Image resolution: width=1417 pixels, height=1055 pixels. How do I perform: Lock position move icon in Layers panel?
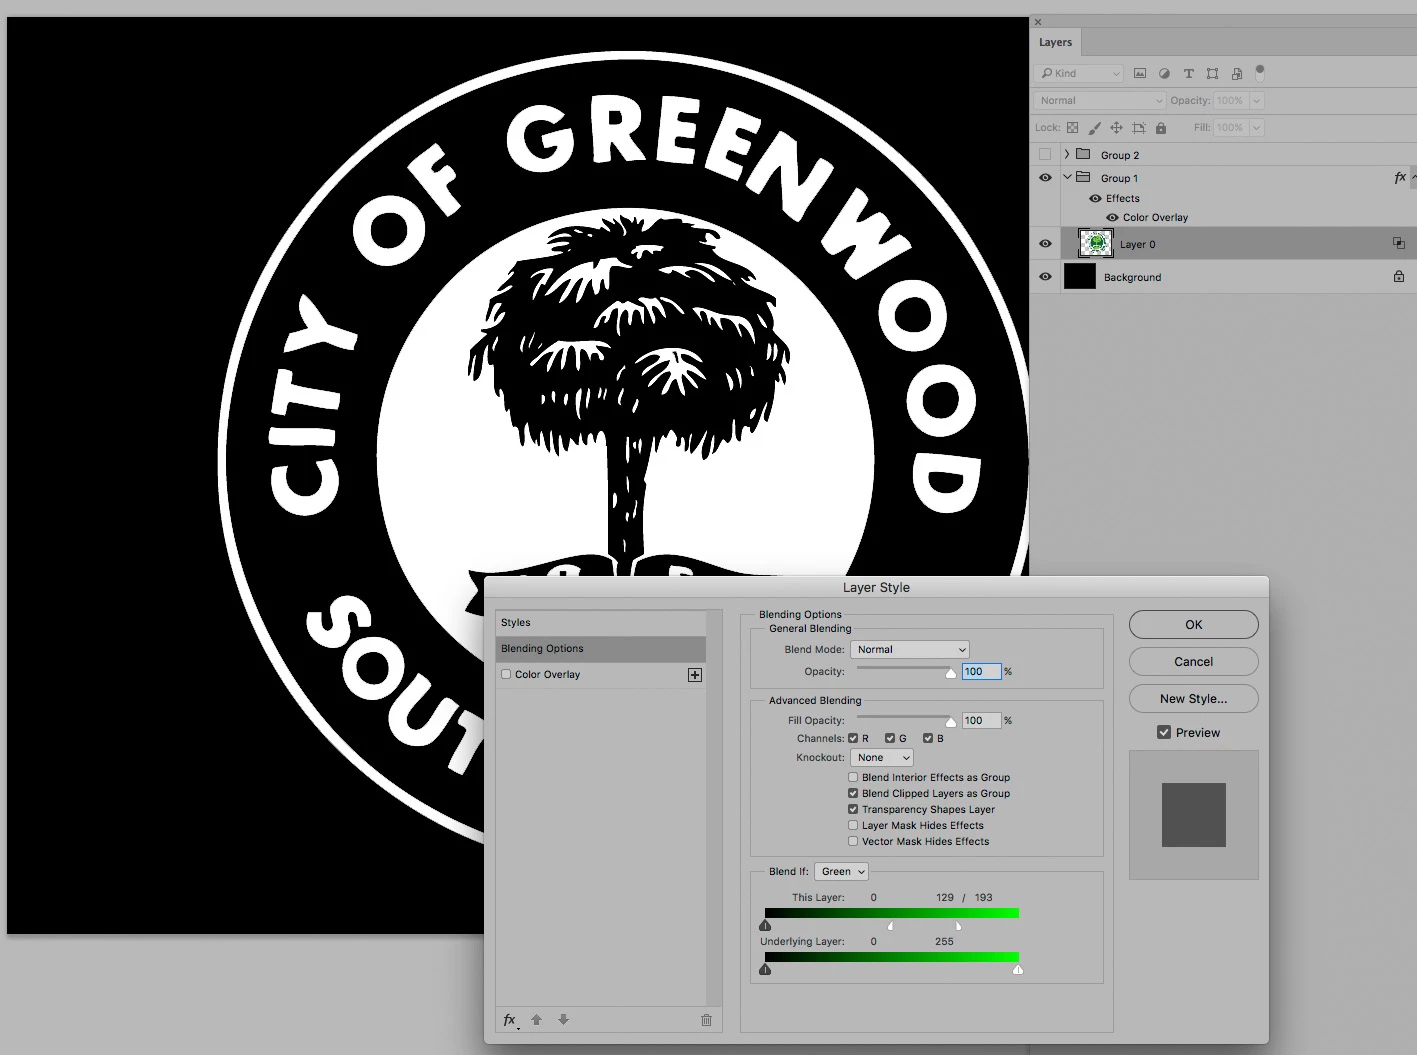[x=1116, y=128]
